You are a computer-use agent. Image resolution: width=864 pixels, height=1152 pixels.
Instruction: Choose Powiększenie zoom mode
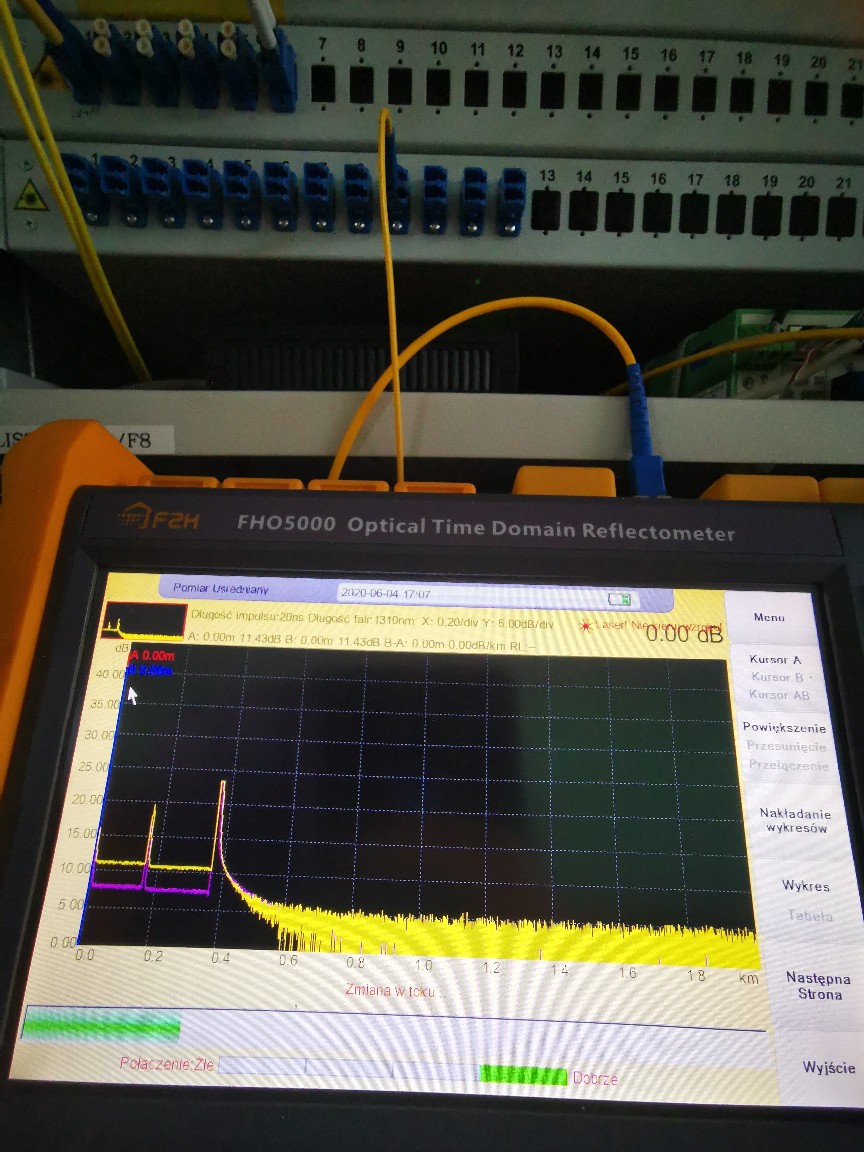click(x=784, y=727)
